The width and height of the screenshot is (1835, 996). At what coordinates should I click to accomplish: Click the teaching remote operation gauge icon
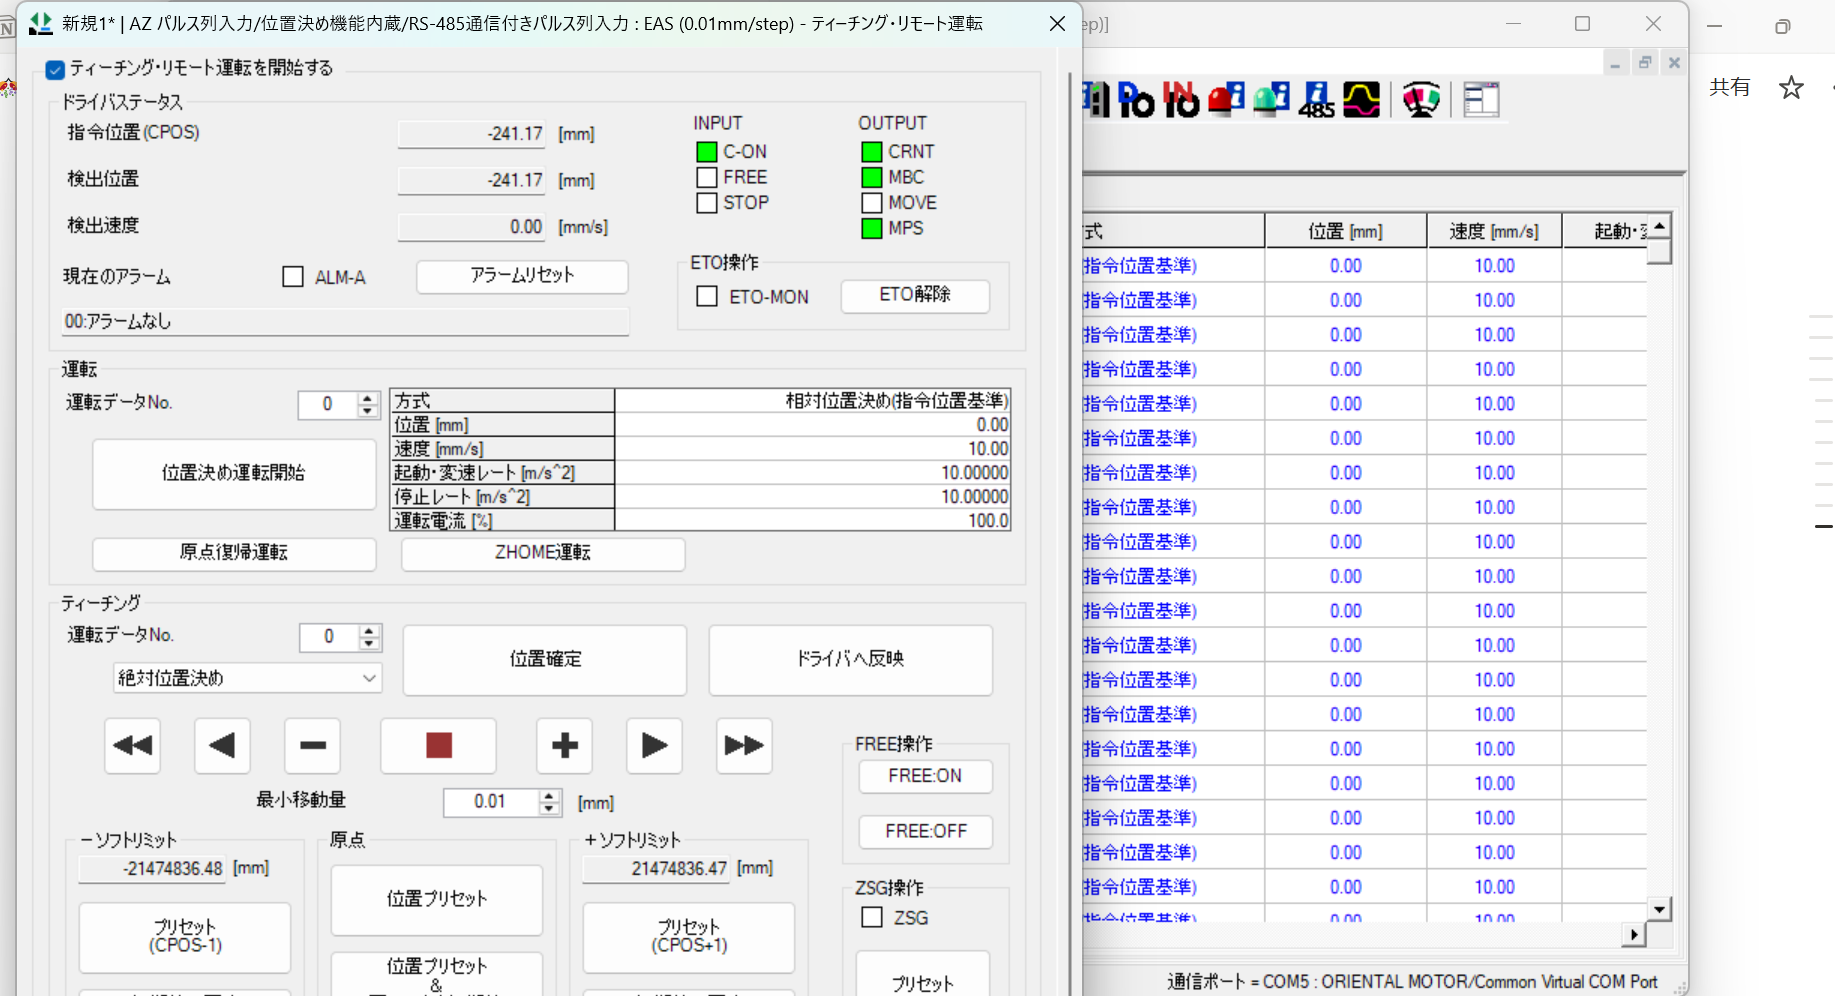pyautogui.click(x=1421, y=100)
